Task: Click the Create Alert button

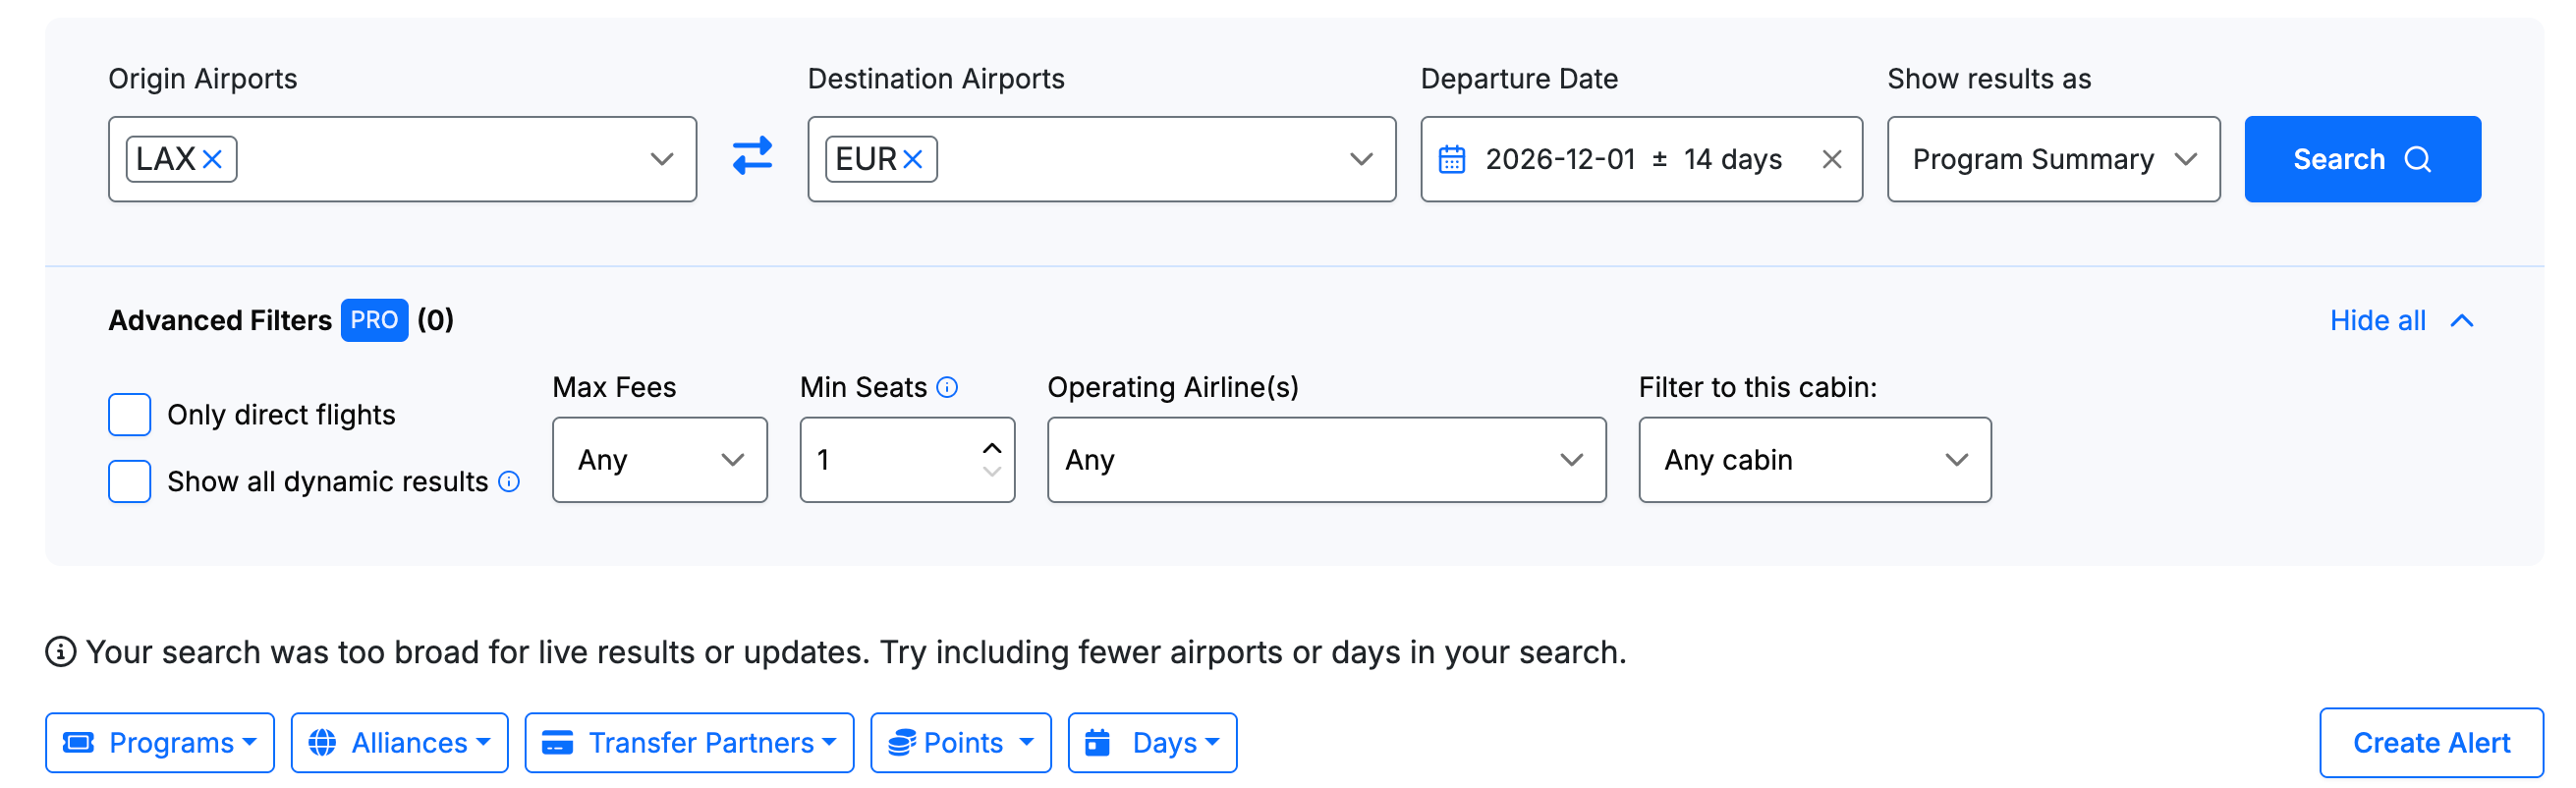Action: [x=2430, y=743]
